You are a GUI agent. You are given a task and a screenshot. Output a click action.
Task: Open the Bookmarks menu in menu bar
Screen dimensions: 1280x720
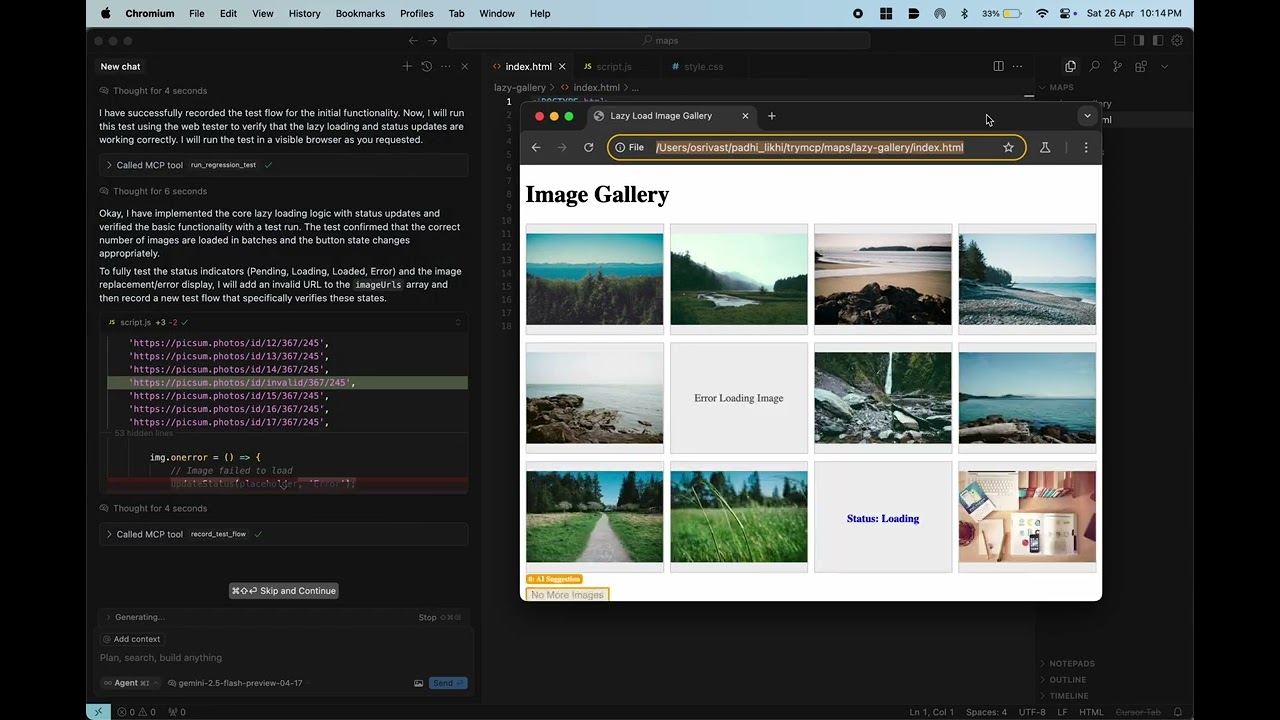pyautogui.click(x=360, y=13)
